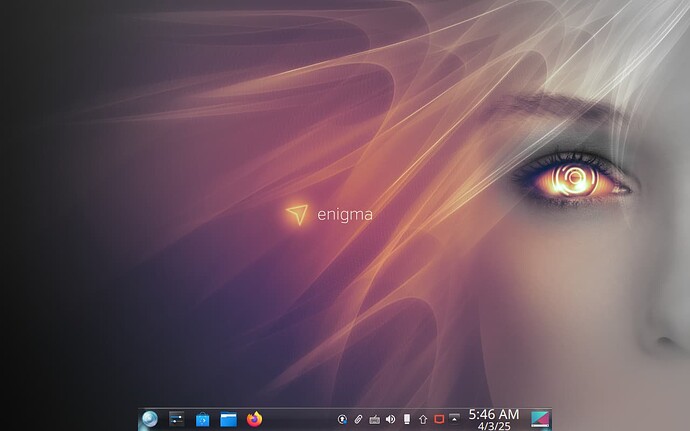690x431 pixels.
Task: Click the removable device tray icon
Action: [407, 419]
